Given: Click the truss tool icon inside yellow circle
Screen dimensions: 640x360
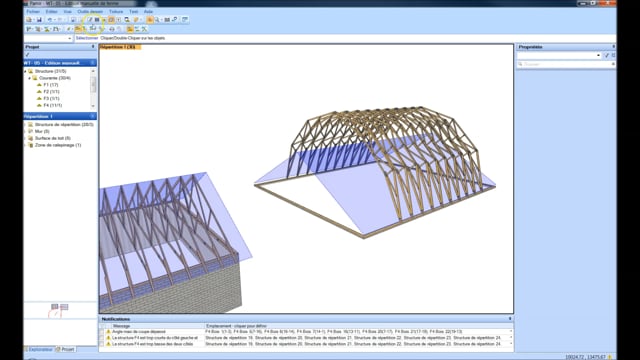Looking at the screenshot, I should tap(93, 29).
